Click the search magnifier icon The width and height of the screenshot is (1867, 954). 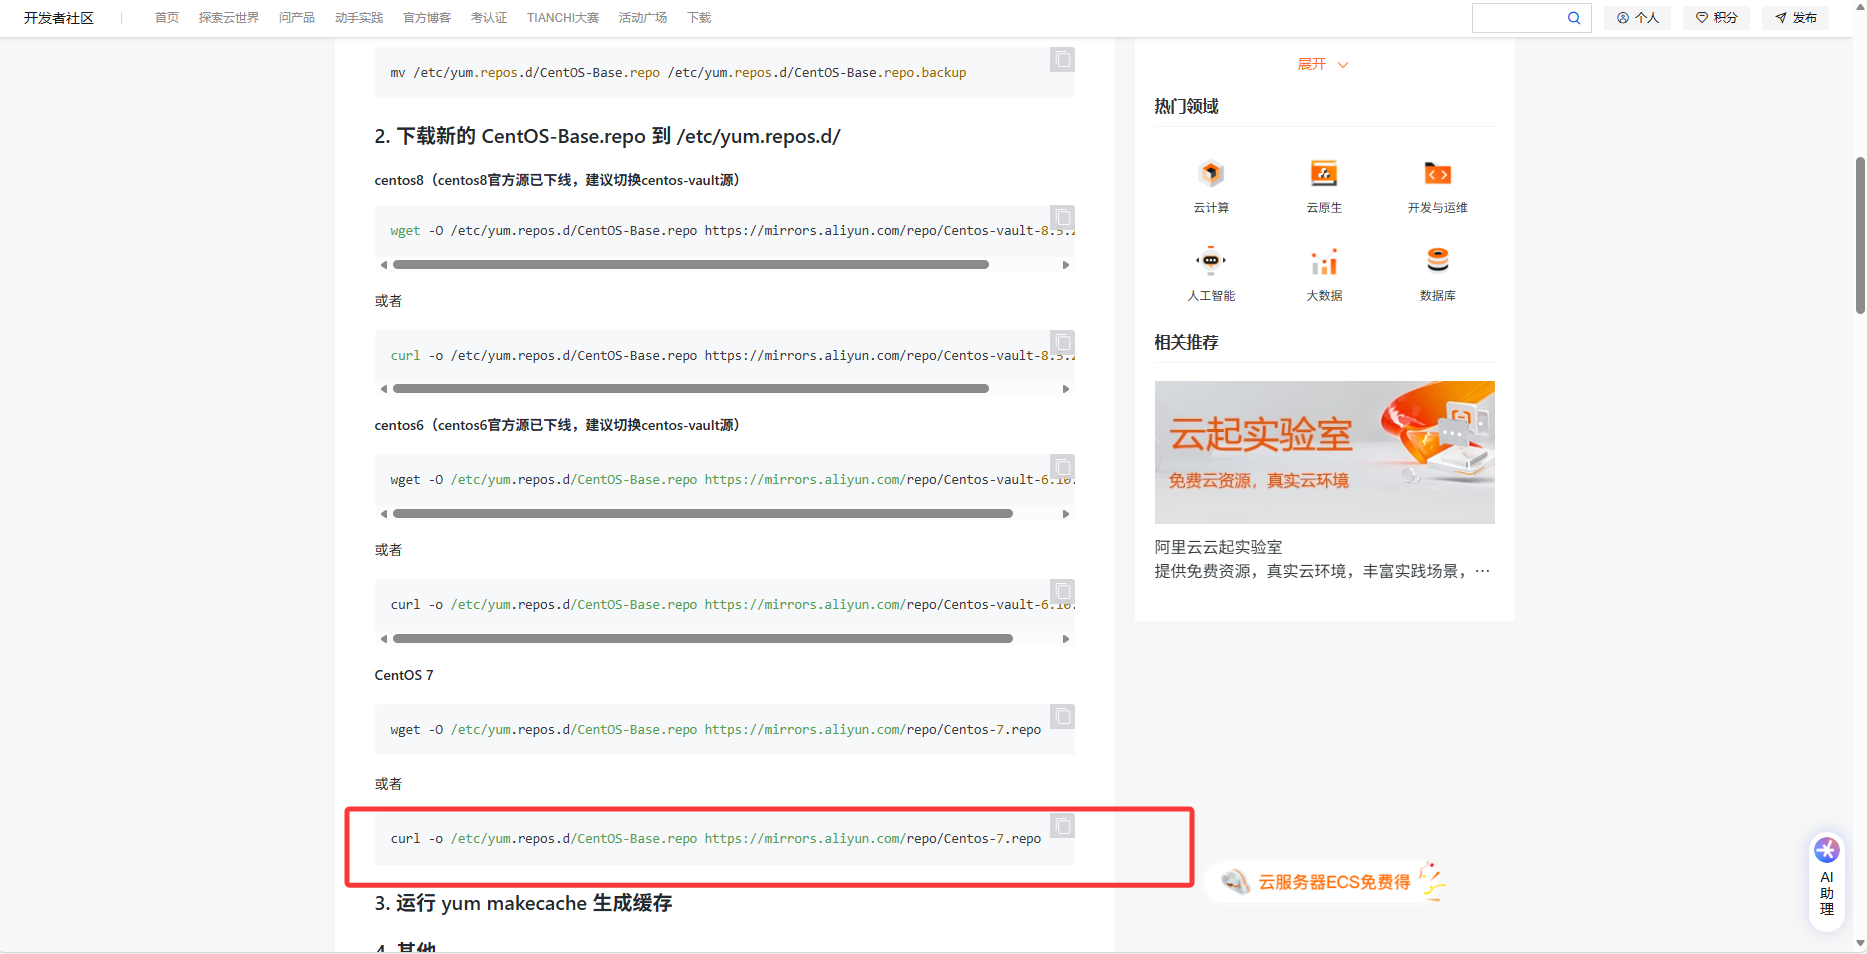tap(1574, 18)
